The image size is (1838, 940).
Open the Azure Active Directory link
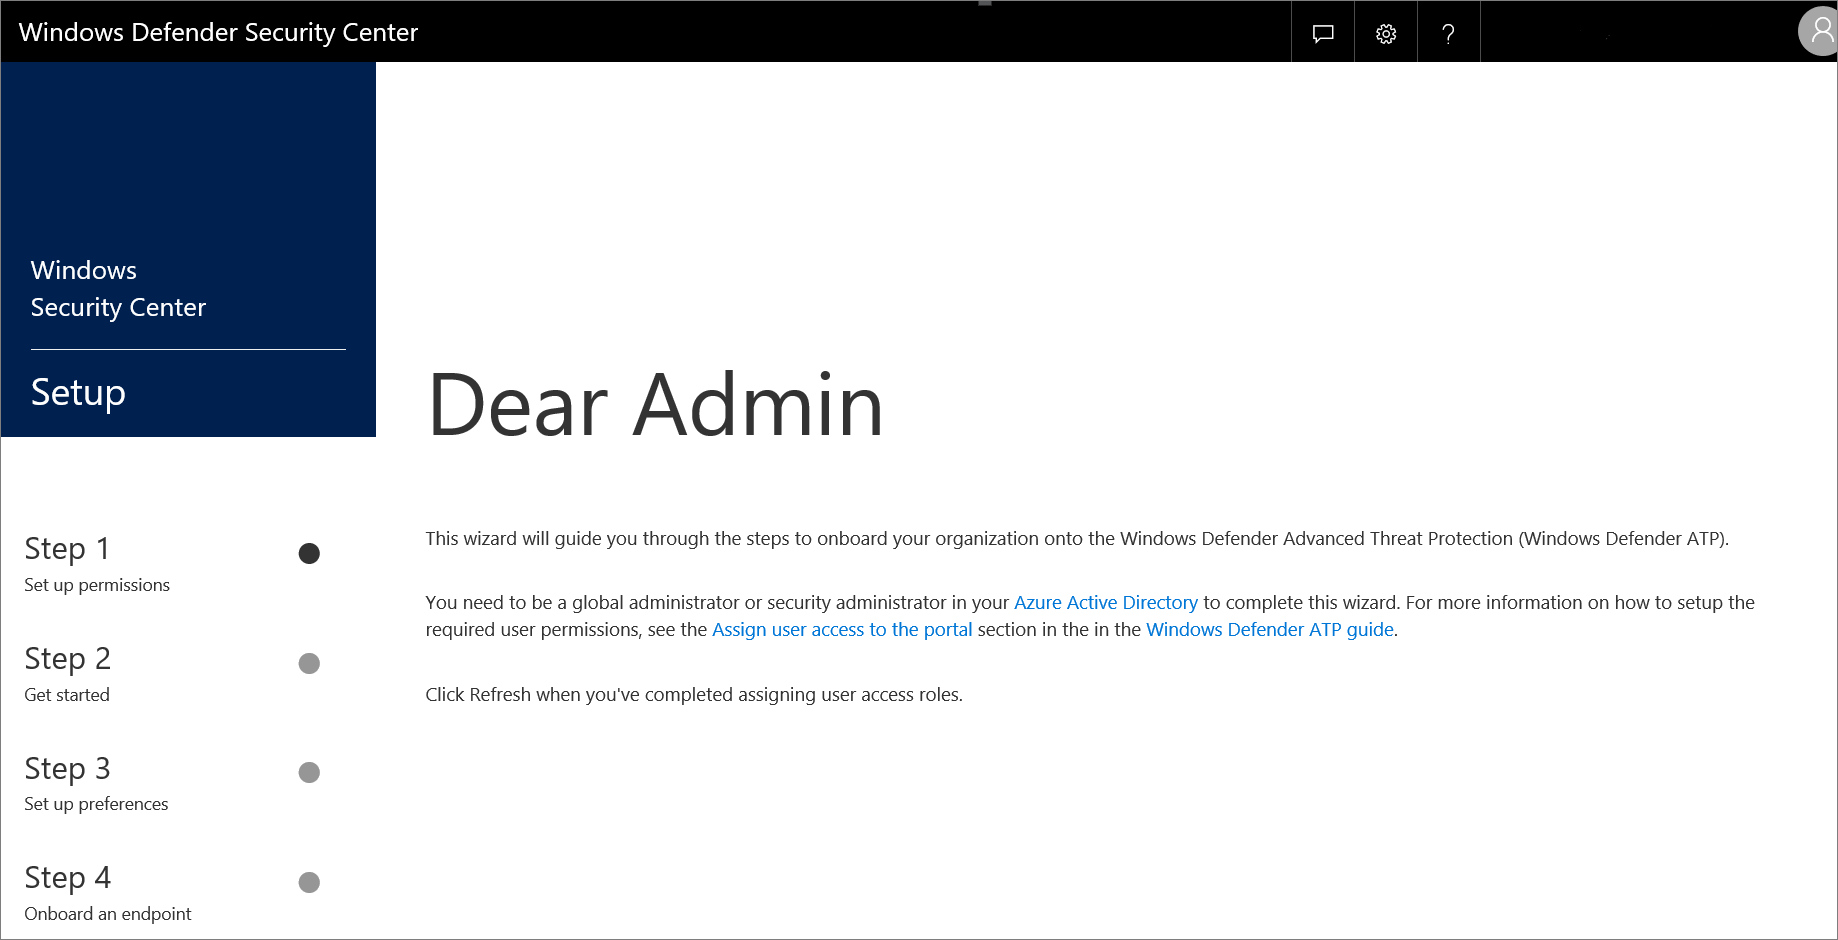pyautogui.click(x=1105, y=603)
